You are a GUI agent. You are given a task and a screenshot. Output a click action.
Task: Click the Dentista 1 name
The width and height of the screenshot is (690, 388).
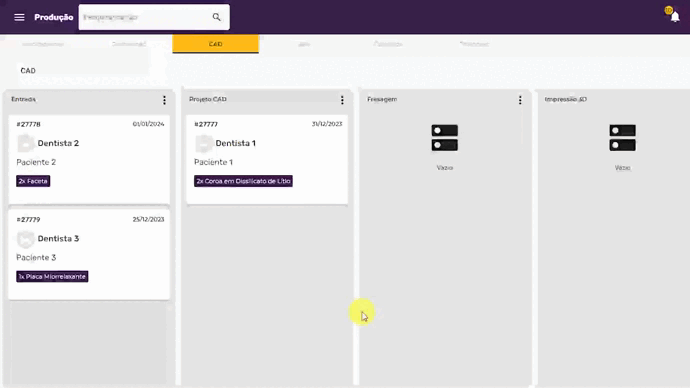click(235, 143)
